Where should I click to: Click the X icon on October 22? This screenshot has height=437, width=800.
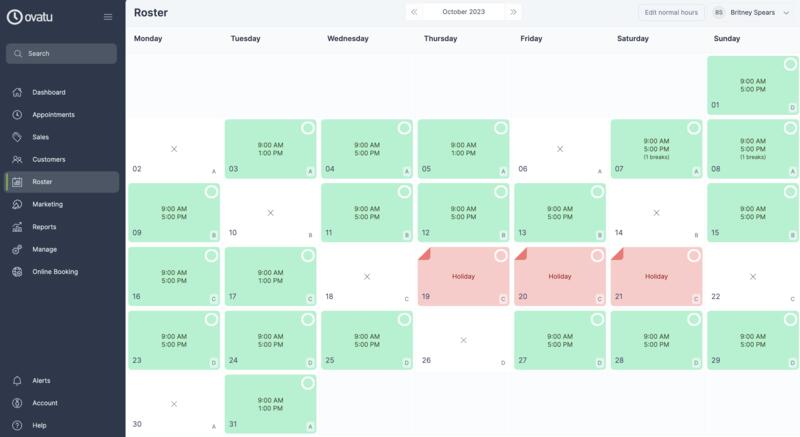click(753, 276)
